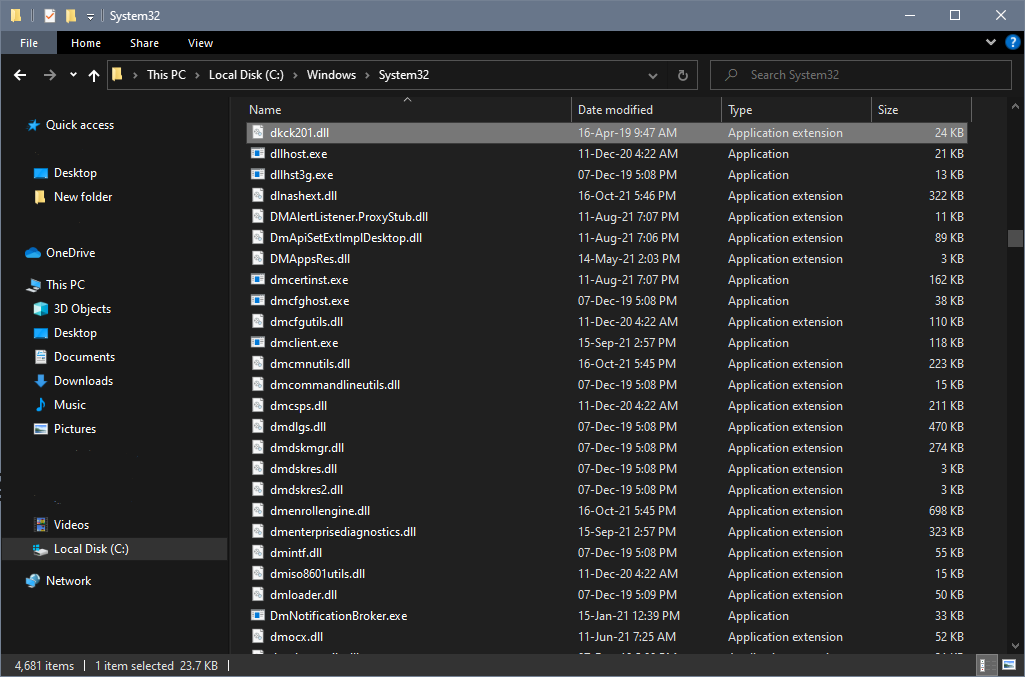
Task: Select the dmiso8601utils.dll file name
Action: [317, 574]
